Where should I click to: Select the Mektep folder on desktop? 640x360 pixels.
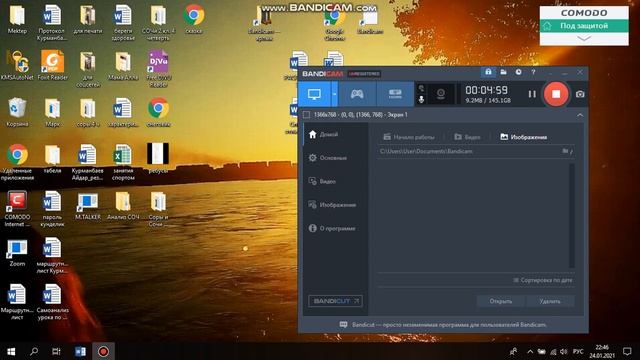17,19
